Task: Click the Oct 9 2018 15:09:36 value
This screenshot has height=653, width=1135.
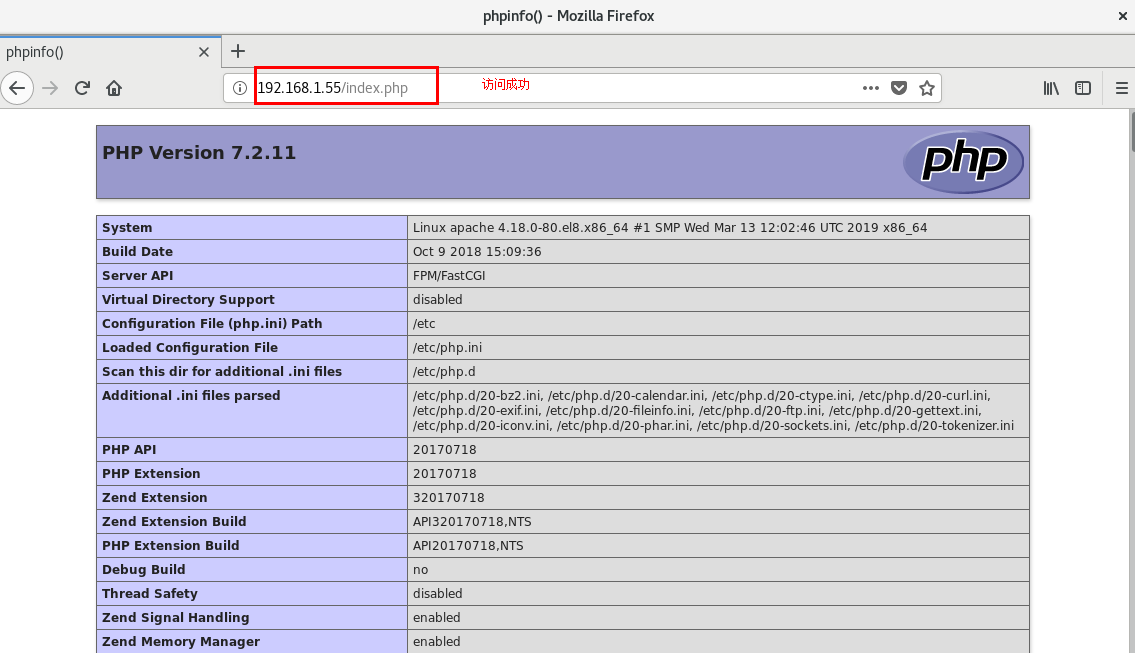Action: click(477, 251)
